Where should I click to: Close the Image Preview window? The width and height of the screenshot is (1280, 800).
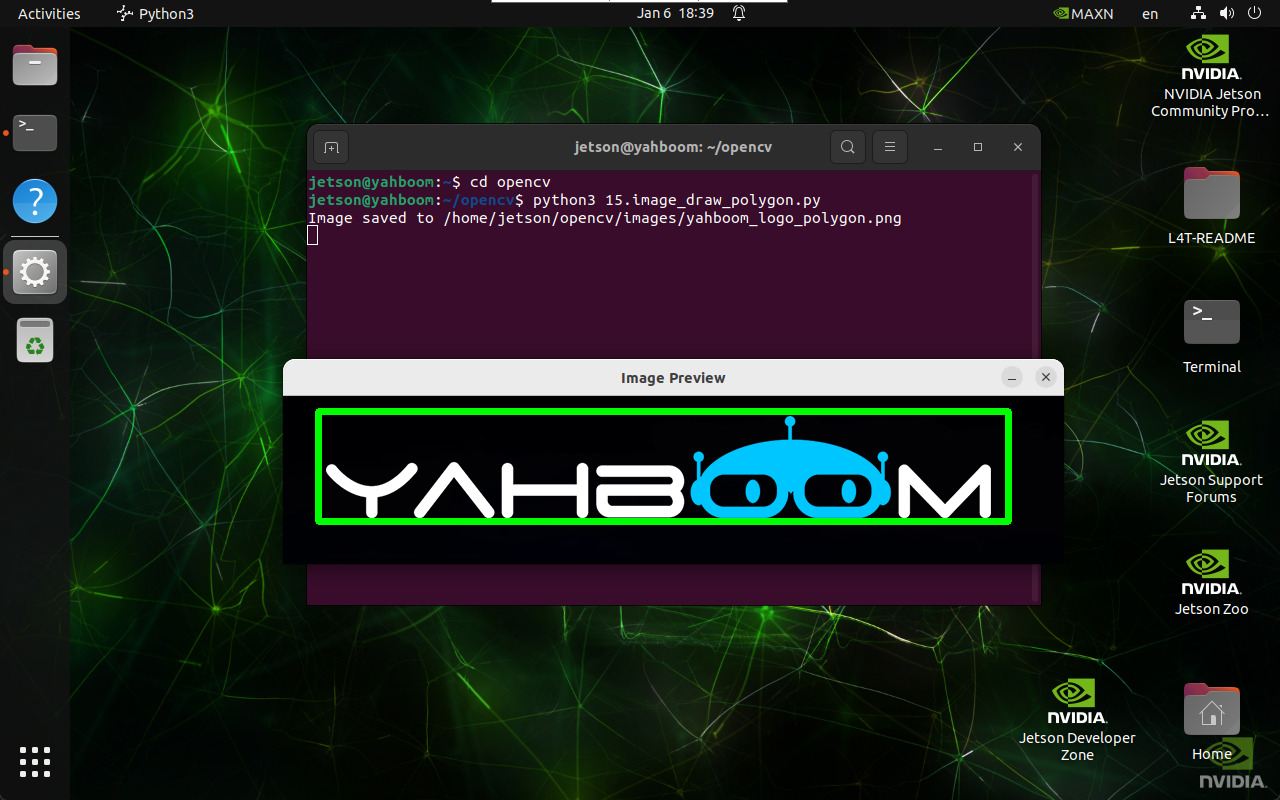[1046, 377]
